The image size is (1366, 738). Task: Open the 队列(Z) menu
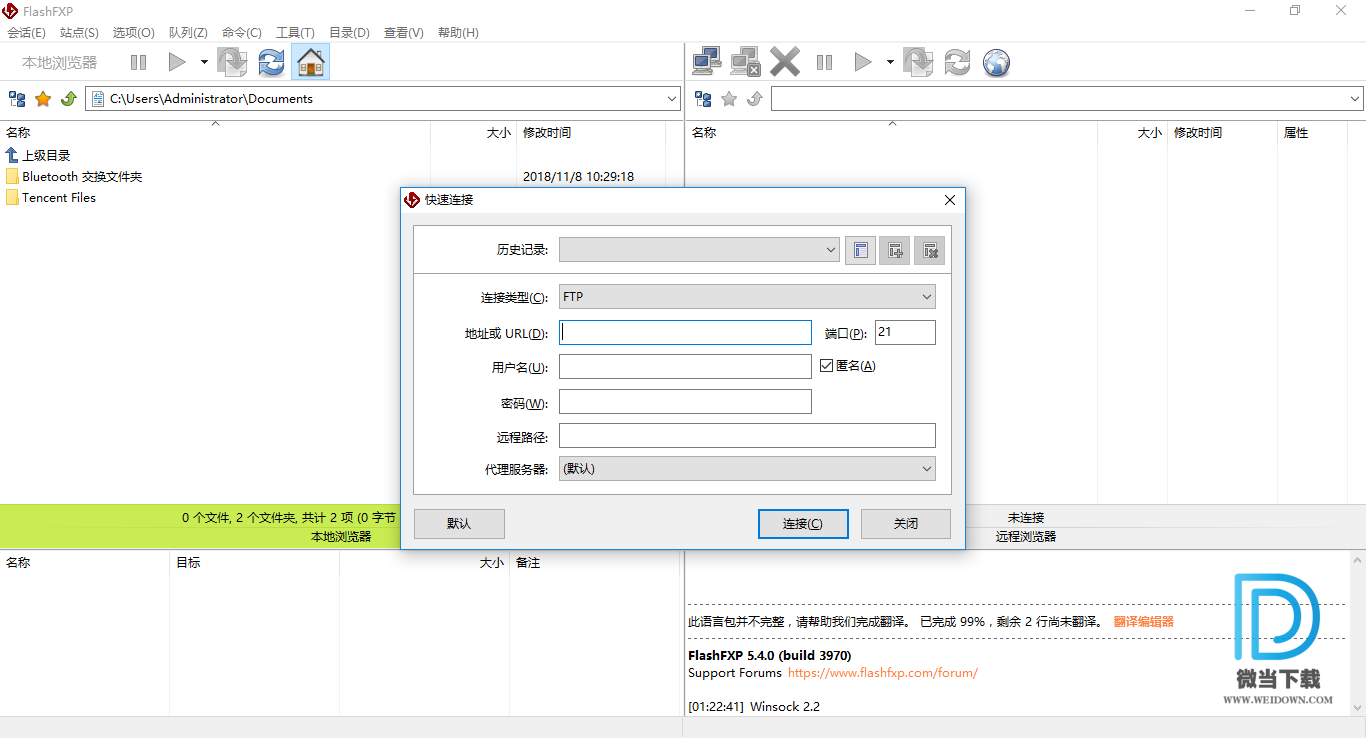188,33
